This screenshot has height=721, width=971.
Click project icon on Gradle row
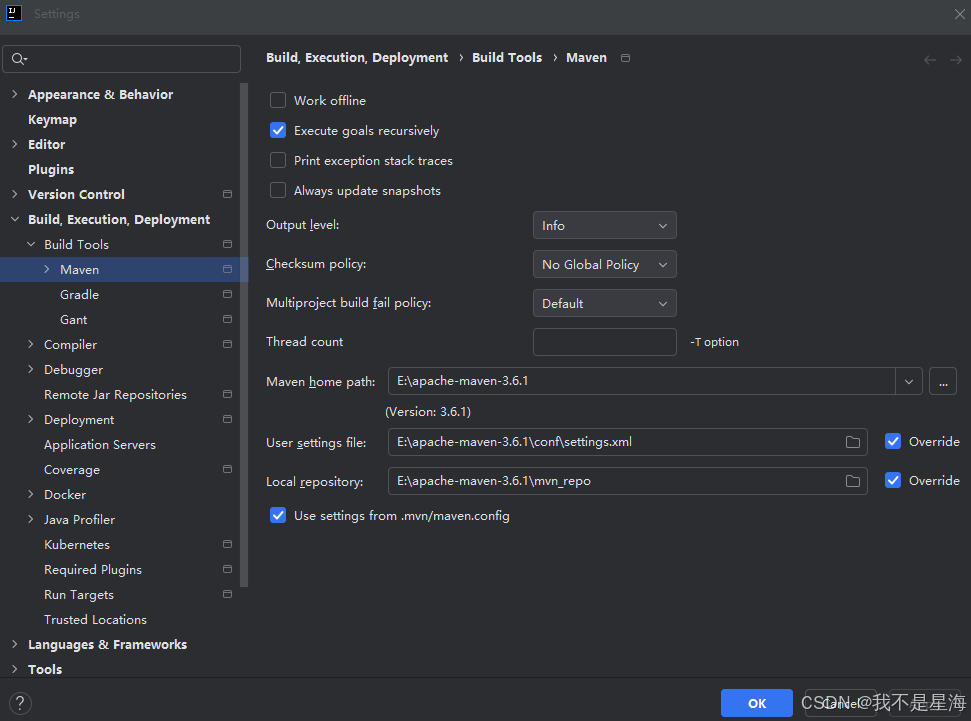pyautogui.click(x=227, y=294)
